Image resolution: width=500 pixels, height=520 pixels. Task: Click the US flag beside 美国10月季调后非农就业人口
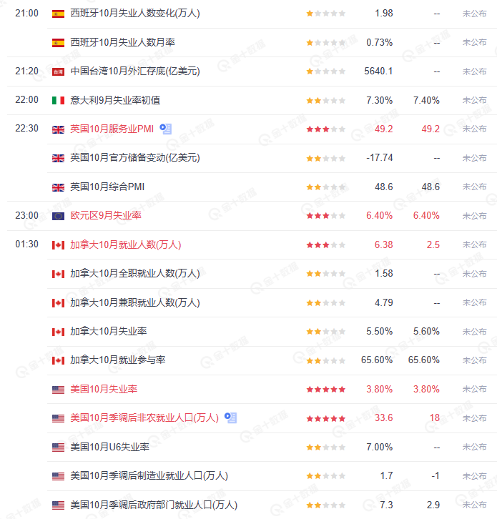coord(58,419)
